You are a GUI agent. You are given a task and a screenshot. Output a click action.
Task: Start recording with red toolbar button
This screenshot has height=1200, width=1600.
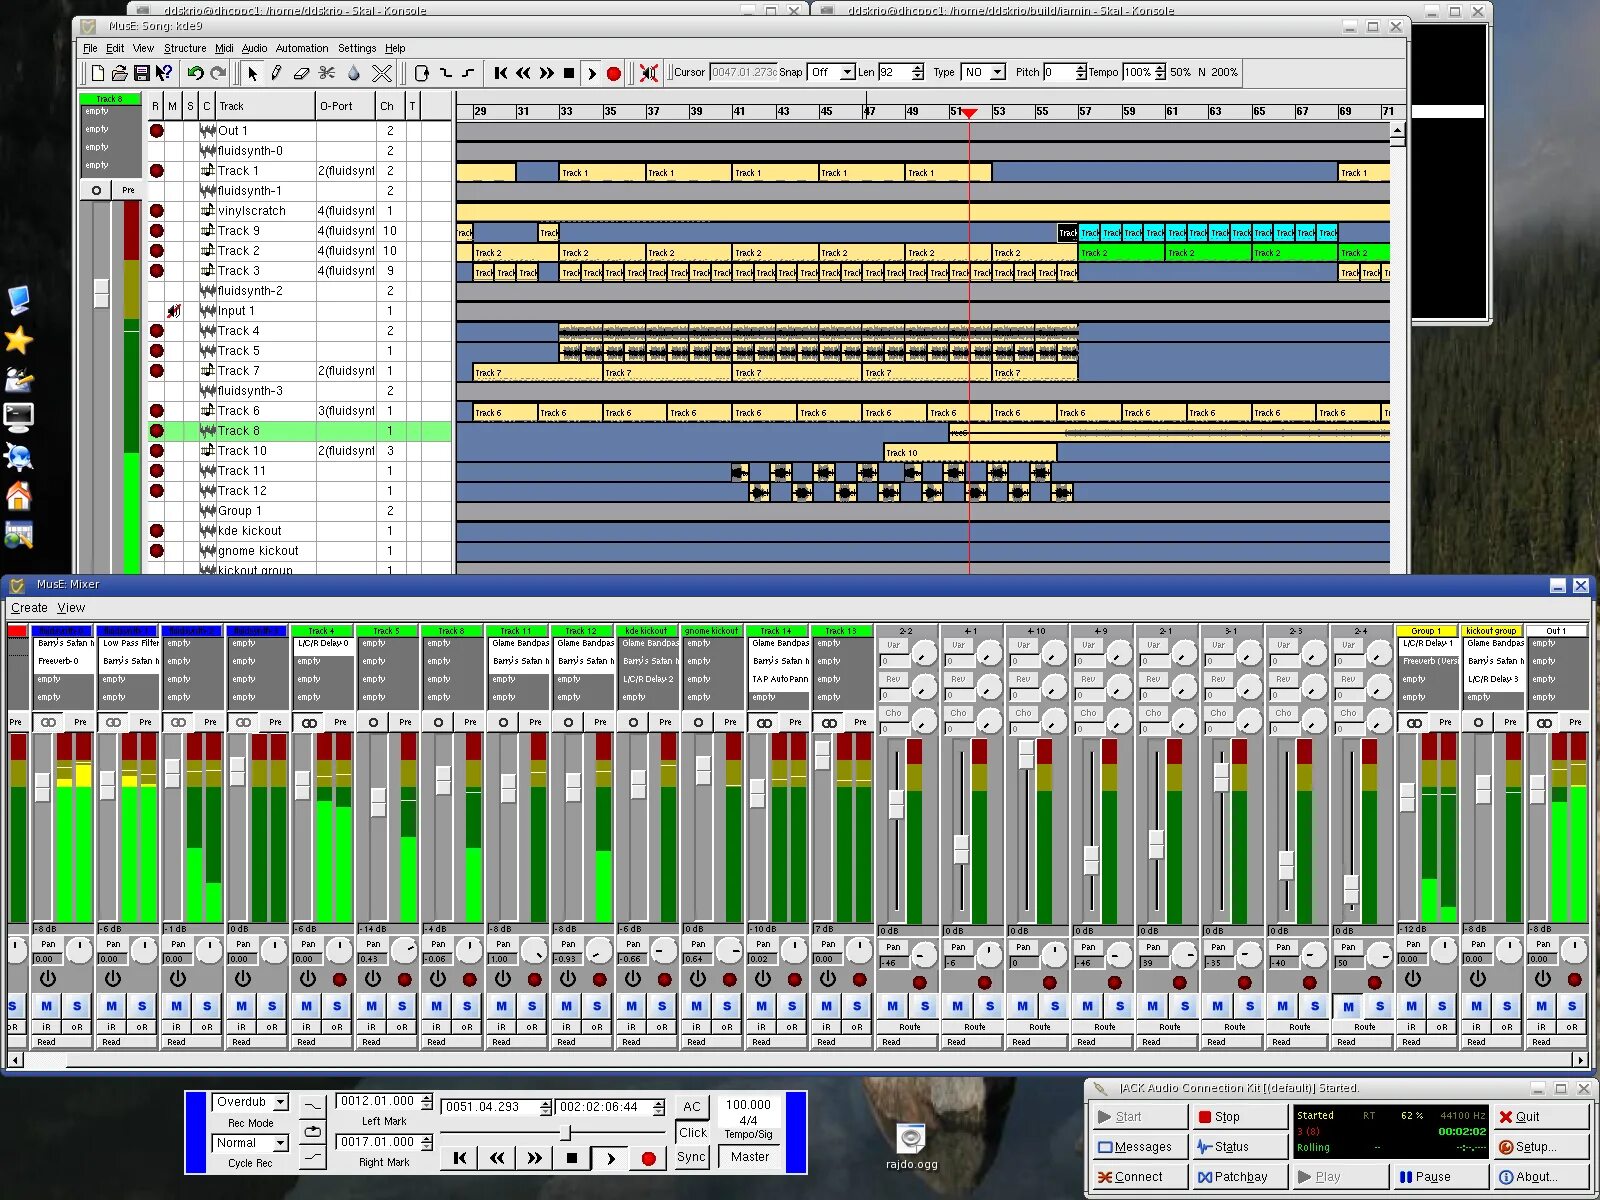614,73
